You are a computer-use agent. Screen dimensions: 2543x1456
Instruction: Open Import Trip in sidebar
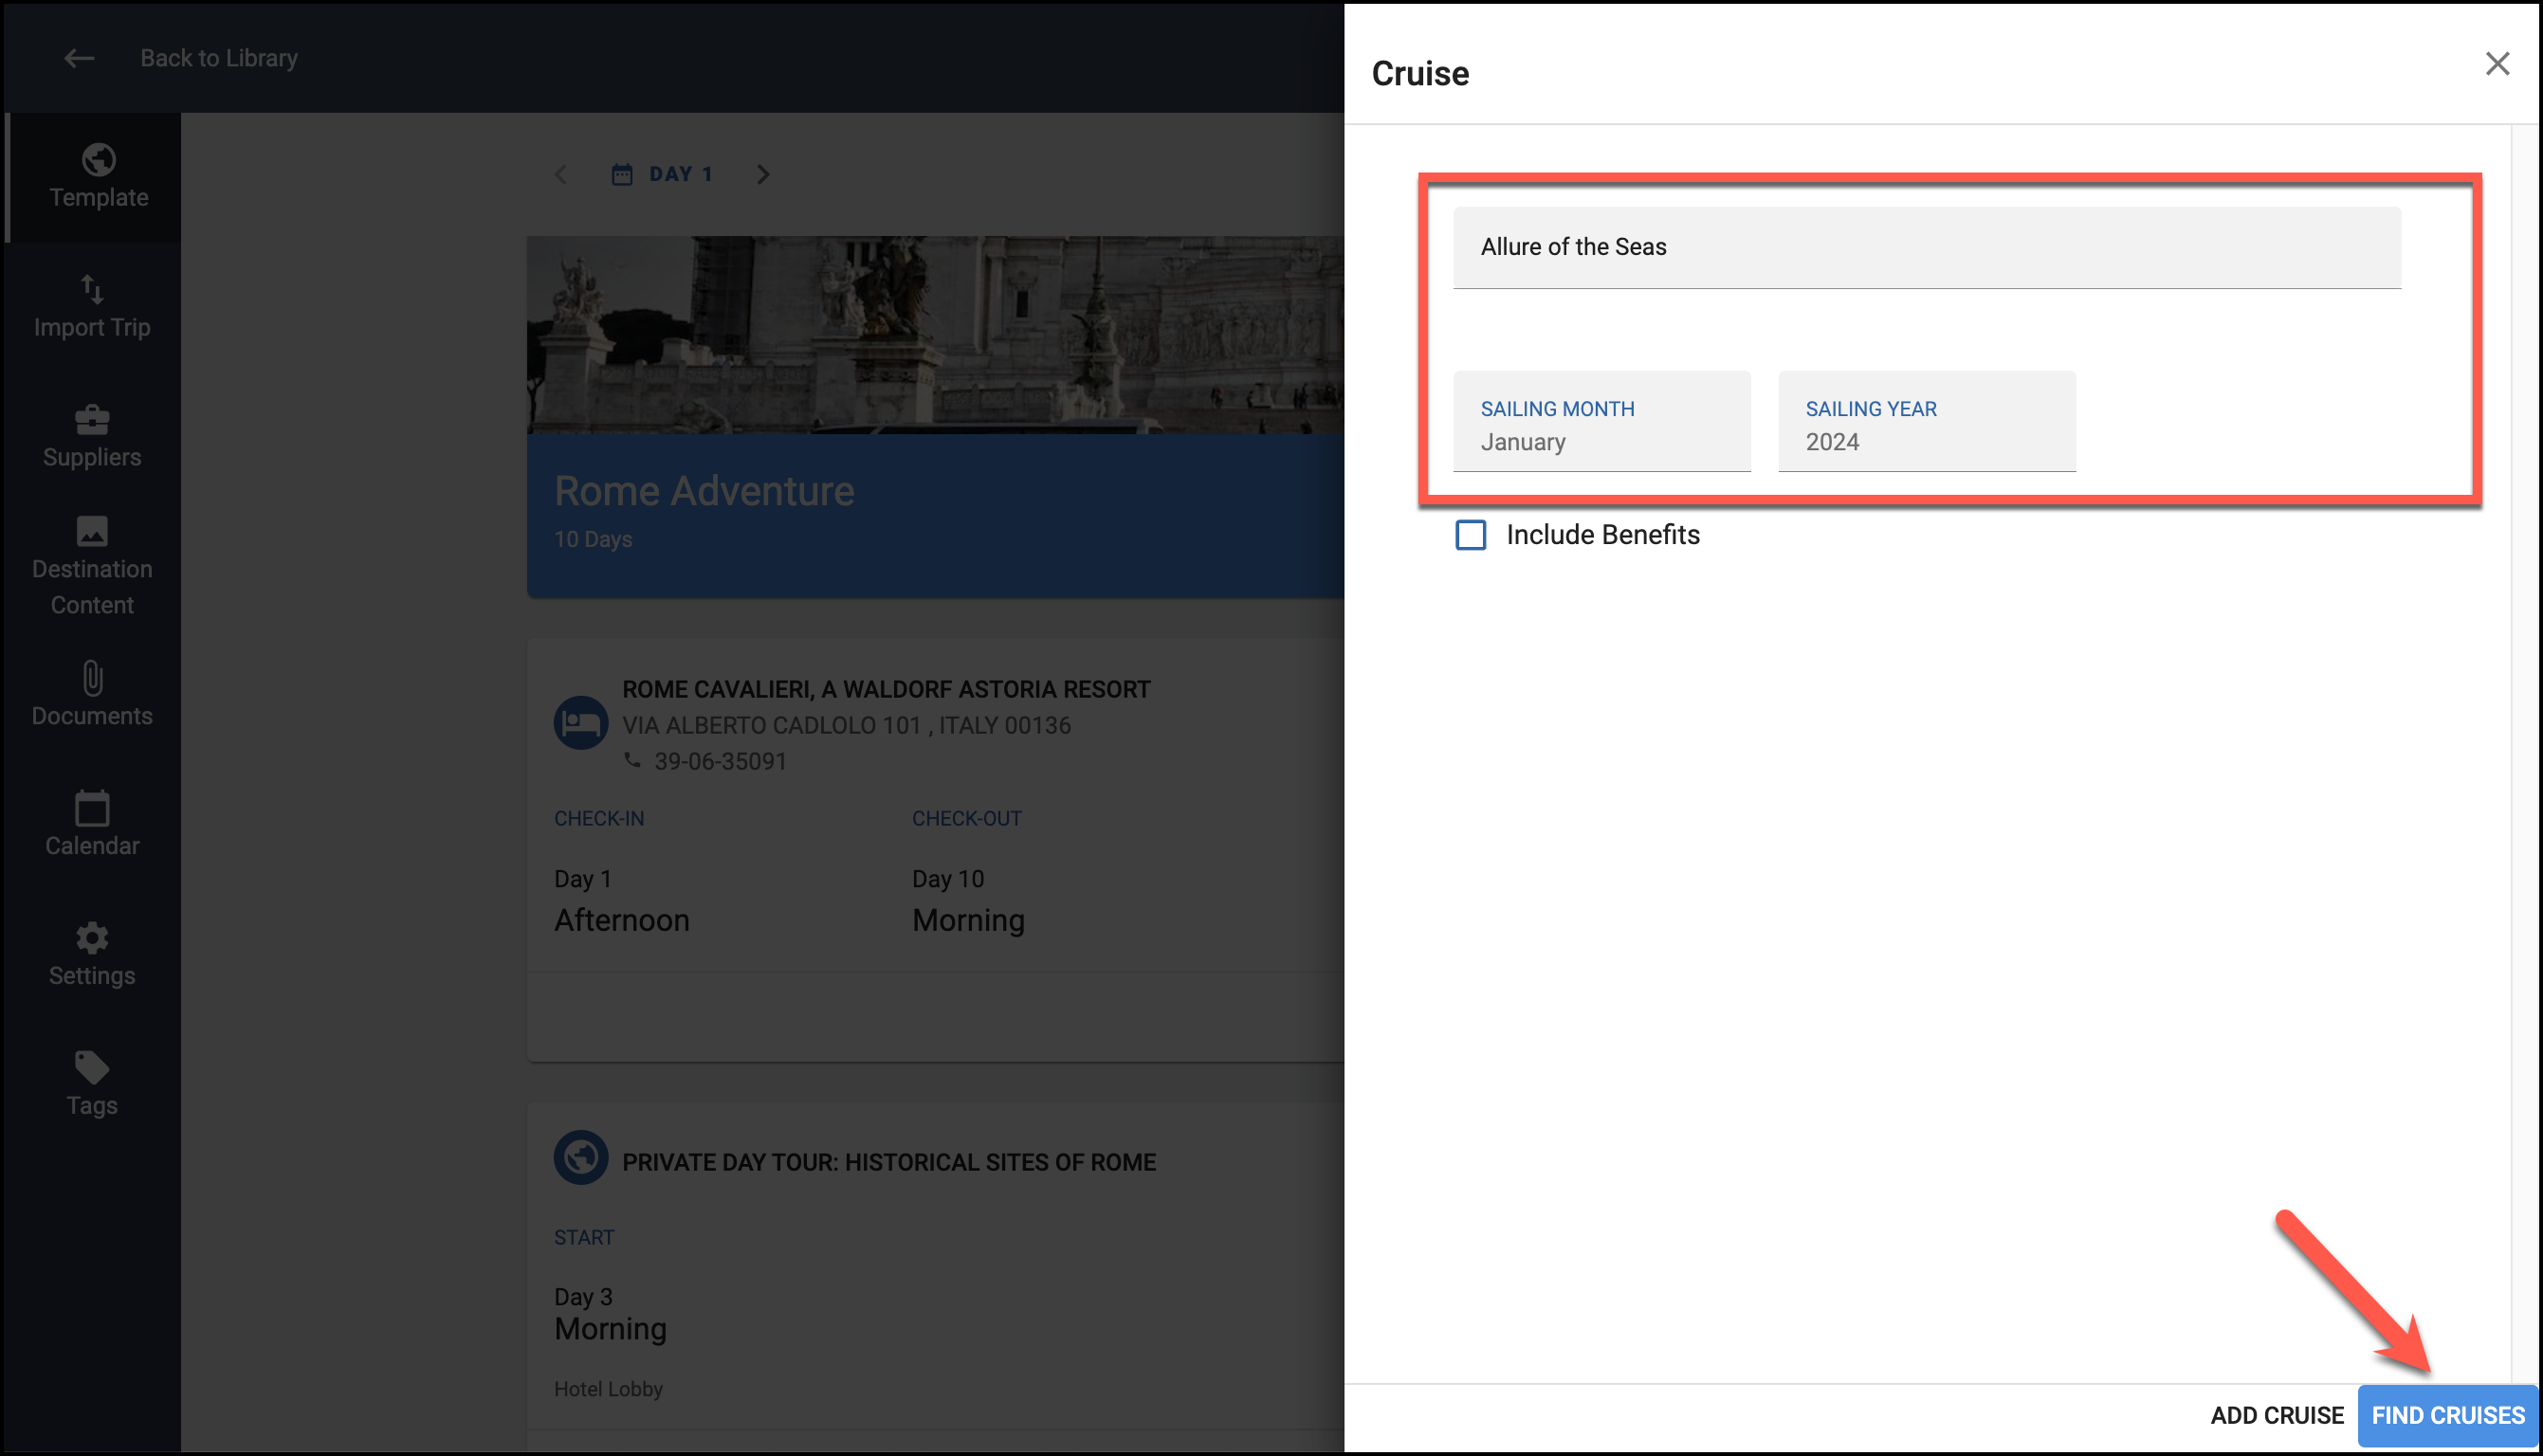pos(92,307)
